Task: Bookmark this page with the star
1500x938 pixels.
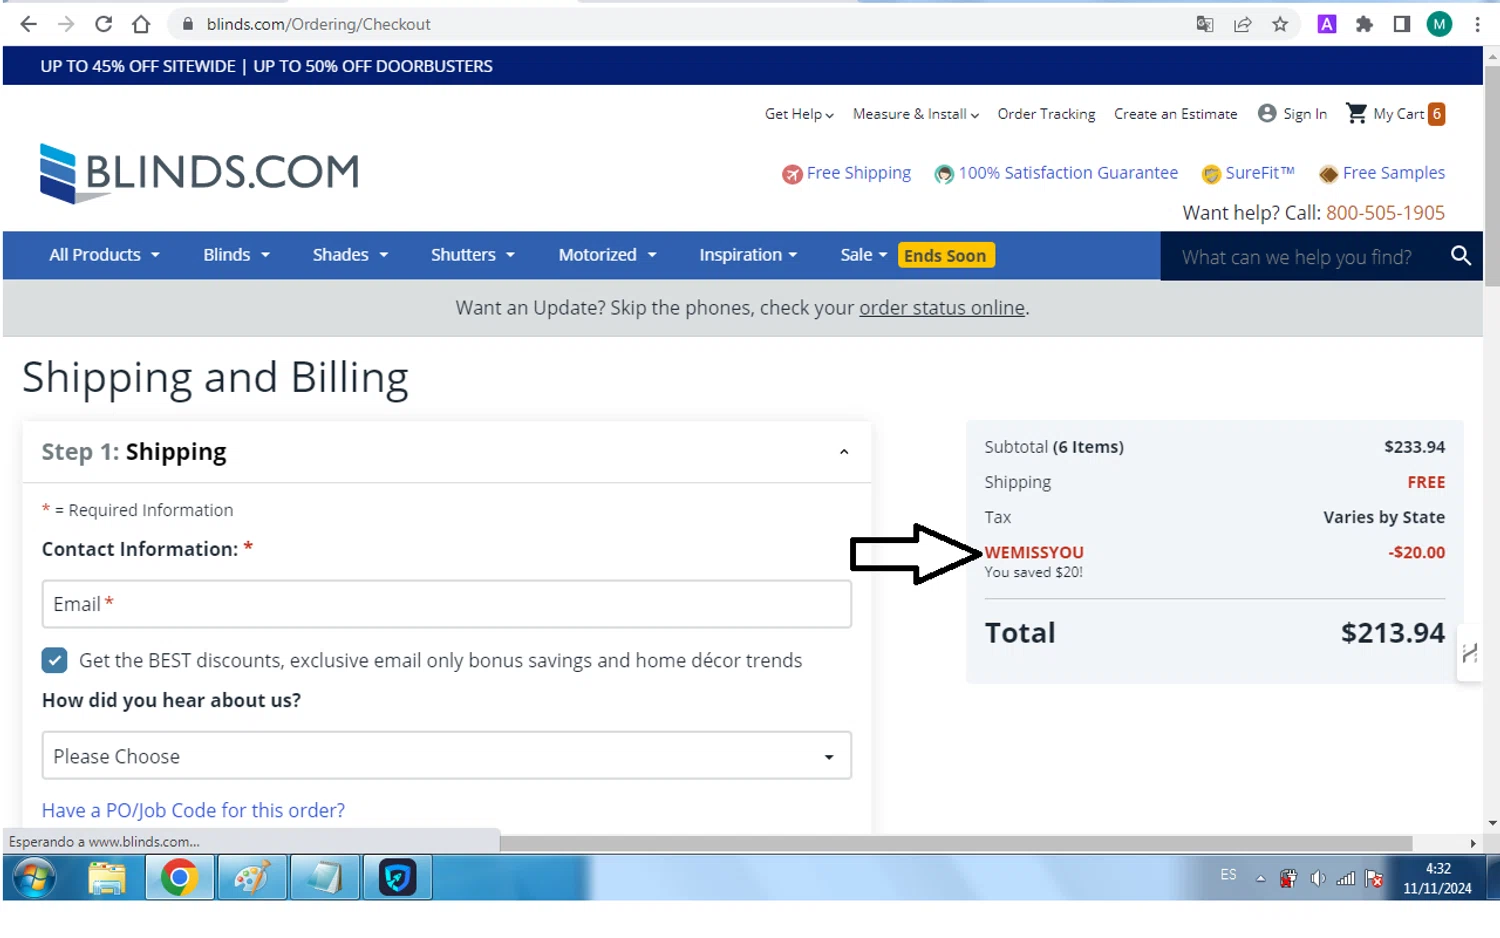Action: (x=1280, y=24)
